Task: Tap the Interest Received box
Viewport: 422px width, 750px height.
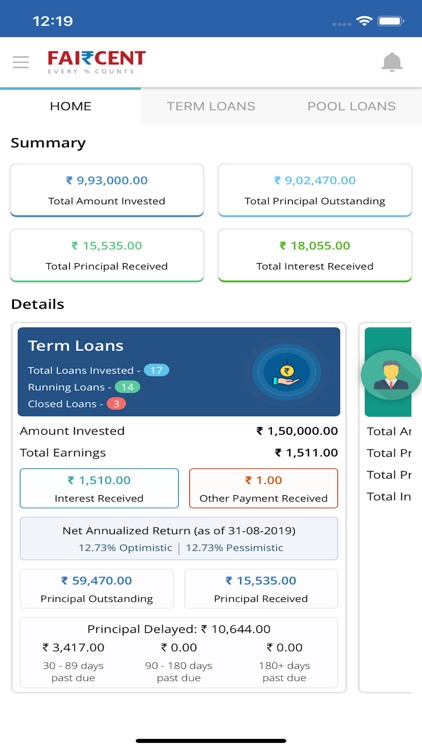Action: [x=99, y=488]
